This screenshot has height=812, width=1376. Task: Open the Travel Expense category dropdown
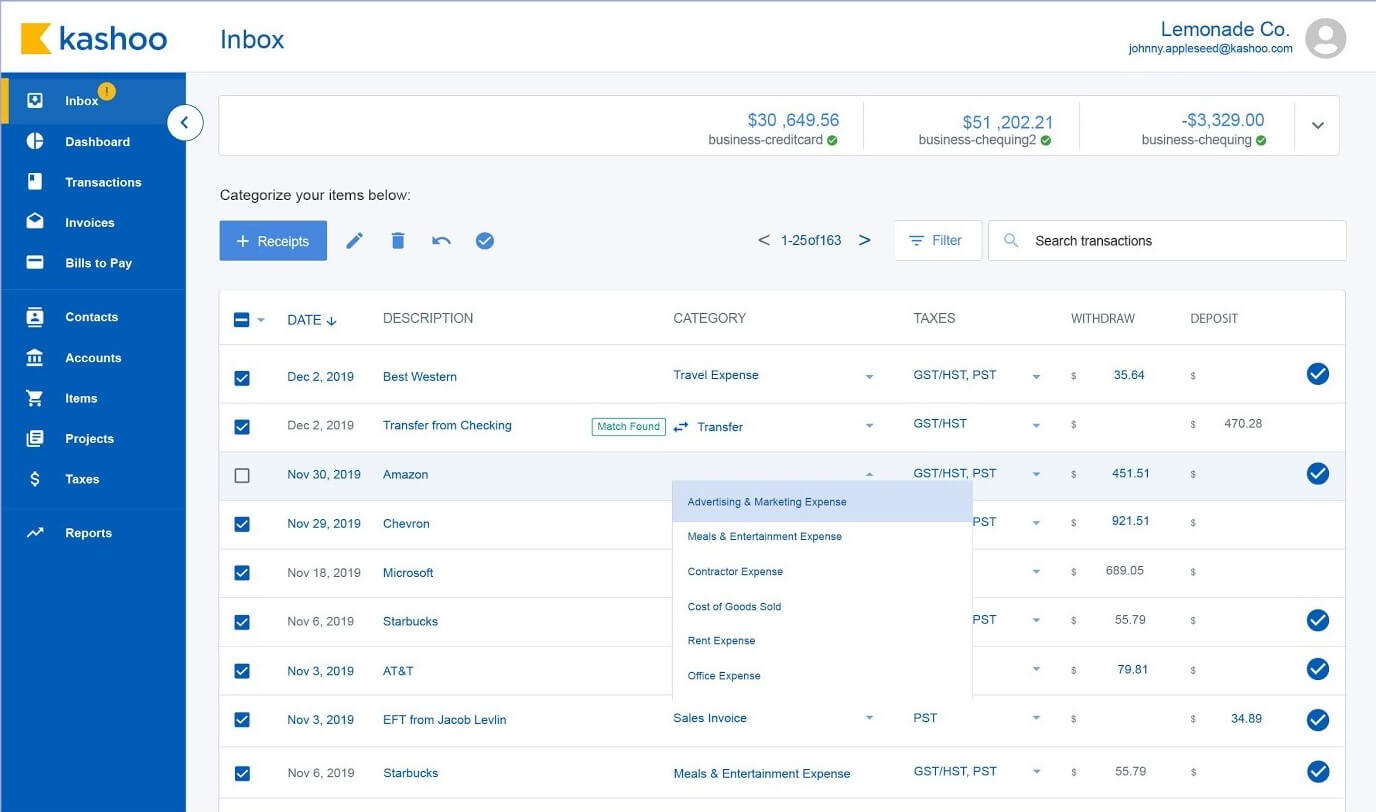(x=868, y=375)
